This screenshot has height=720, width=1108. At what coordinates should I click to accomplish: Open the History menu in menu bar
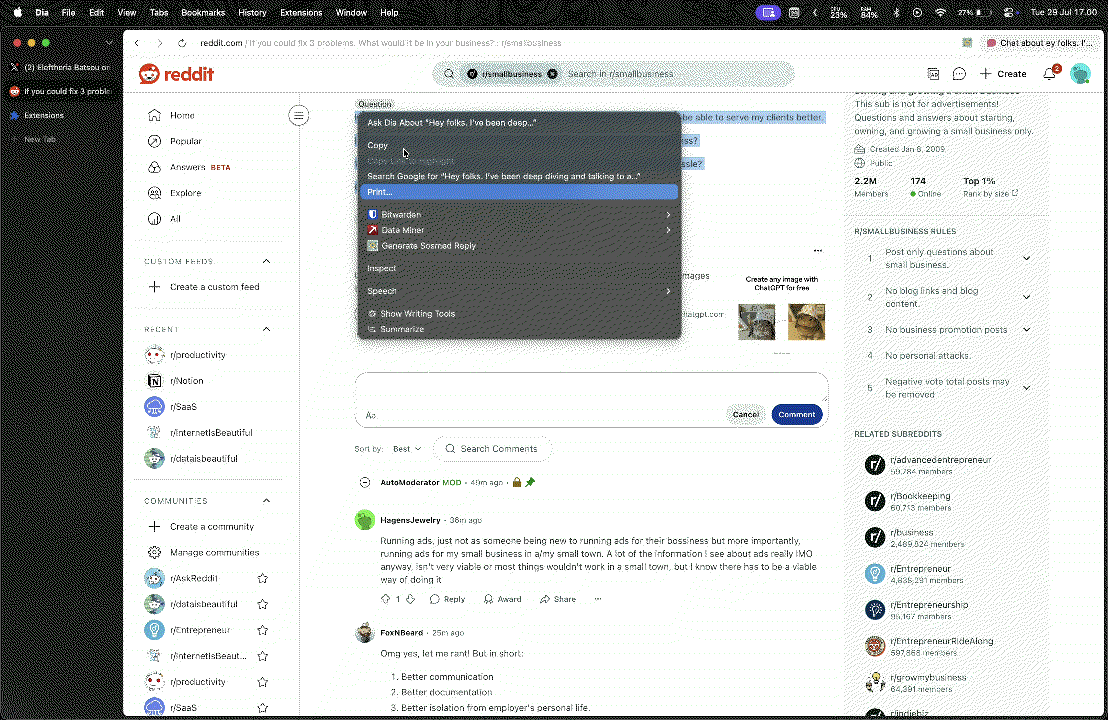[x=252, y=13]
